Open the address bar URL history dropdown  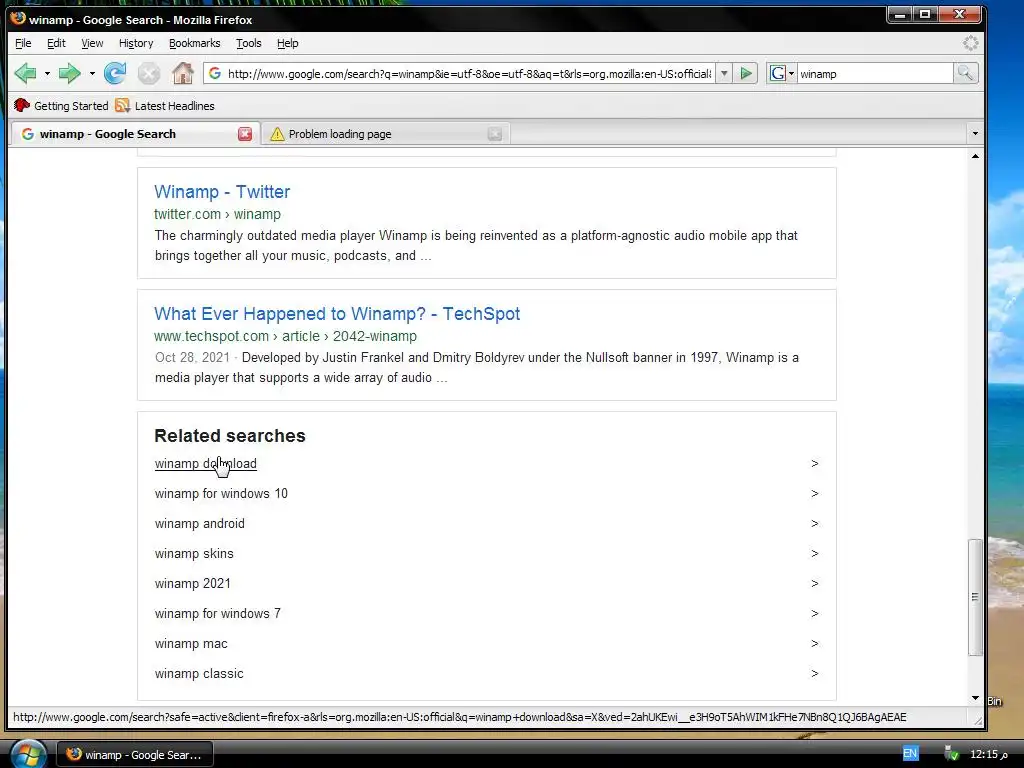point(724,74)
